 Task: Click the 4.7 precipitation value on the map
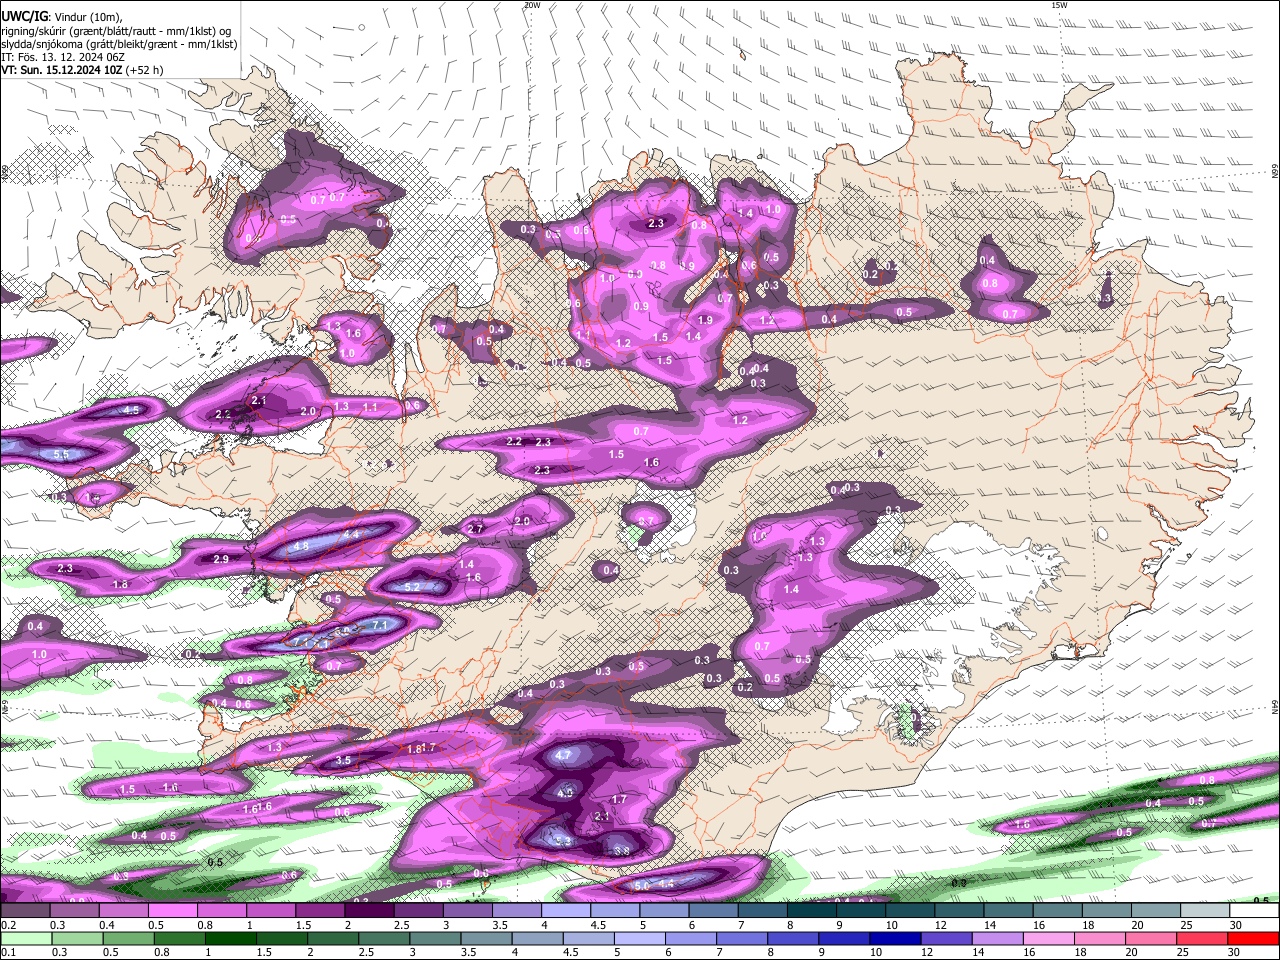[563, 756]
